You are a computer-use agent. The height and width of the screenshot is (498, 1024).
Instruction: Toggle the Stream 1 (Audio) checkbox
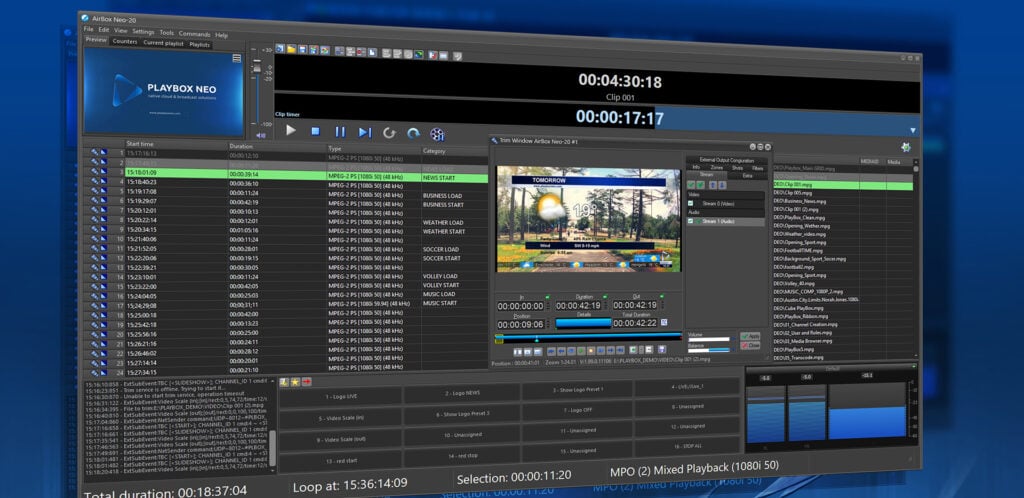click(x=690, y=221)
